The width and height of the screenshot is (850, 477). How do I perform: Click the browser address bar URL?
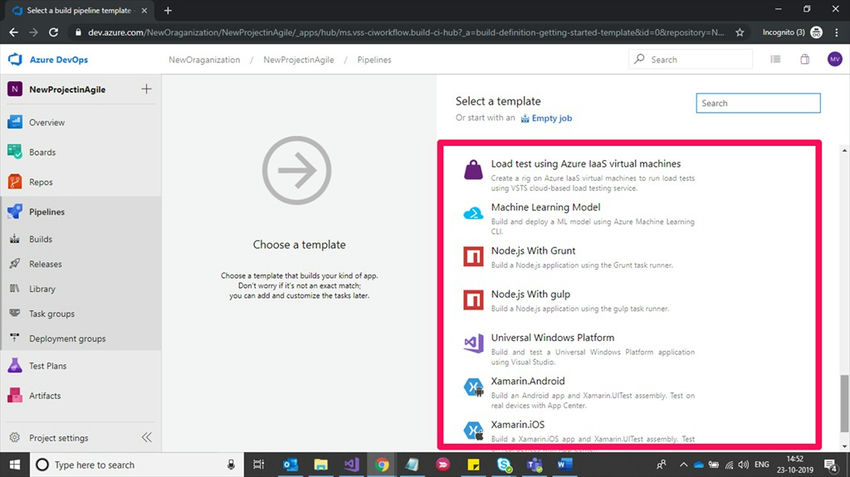405,33
